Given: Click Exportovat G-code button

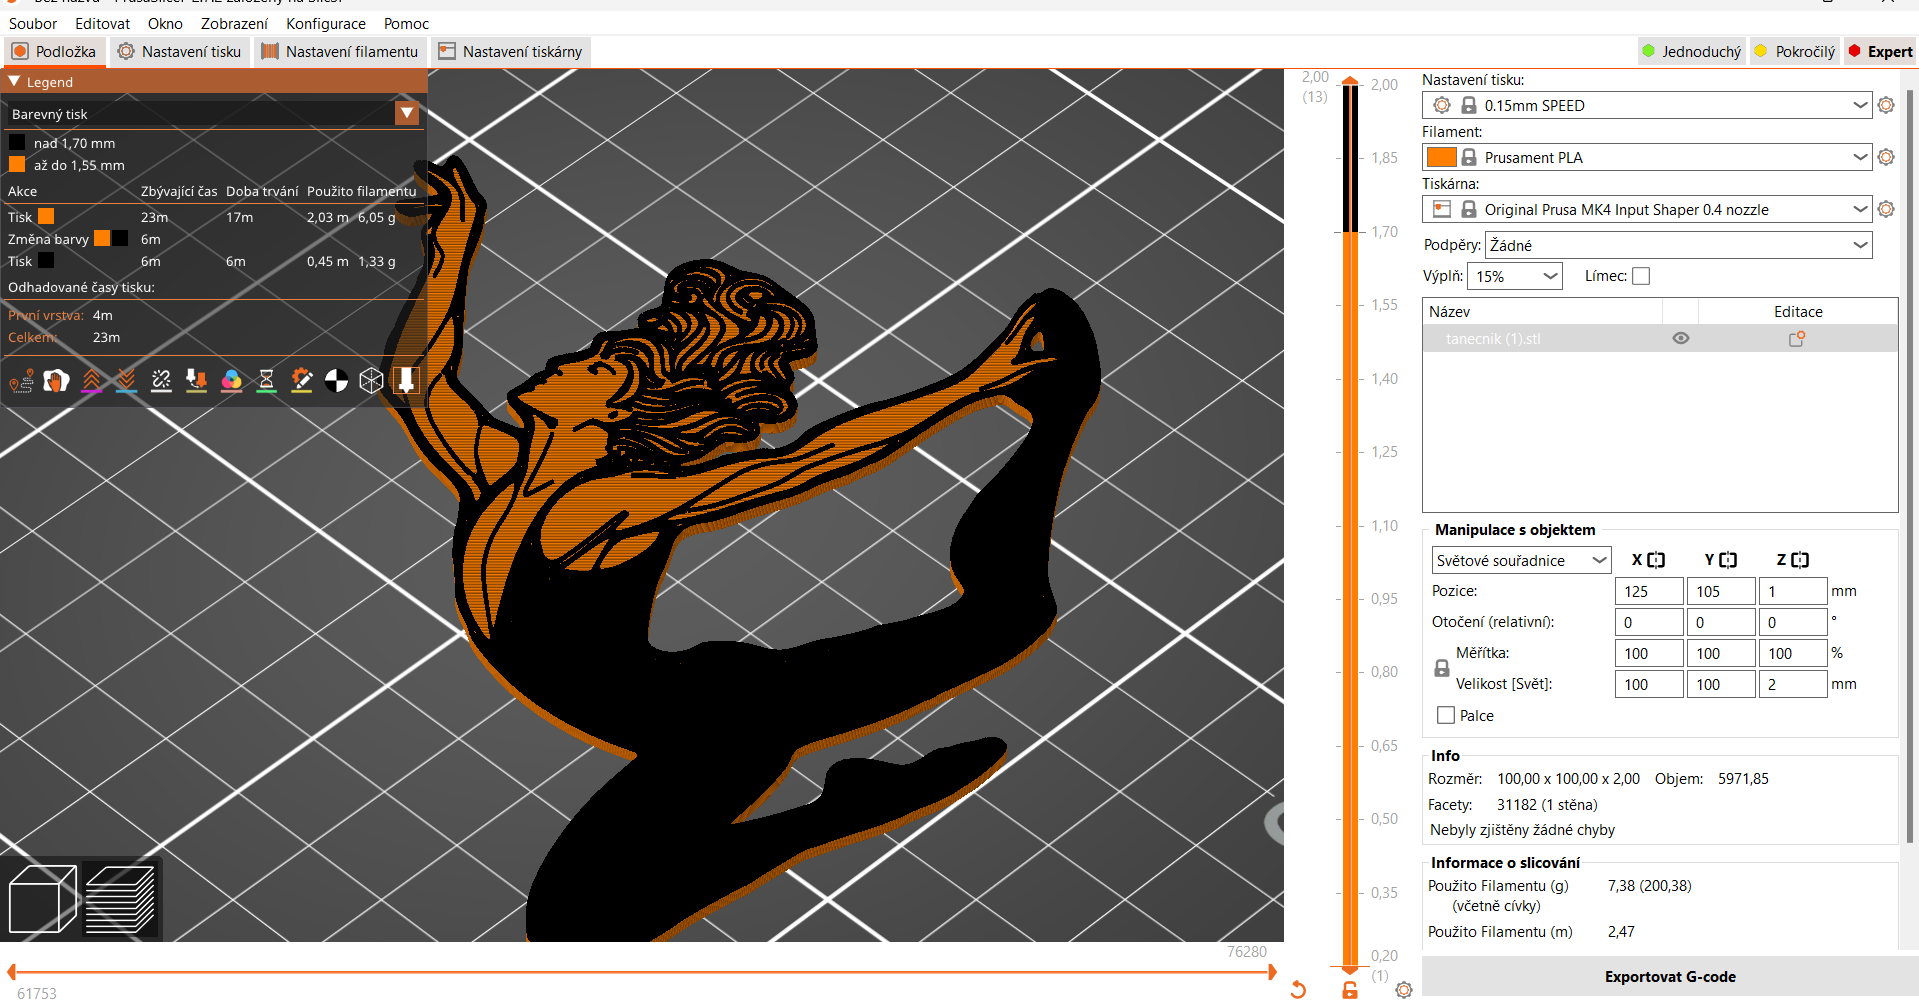Looking at the screenshot, I should click(1670, 977).
